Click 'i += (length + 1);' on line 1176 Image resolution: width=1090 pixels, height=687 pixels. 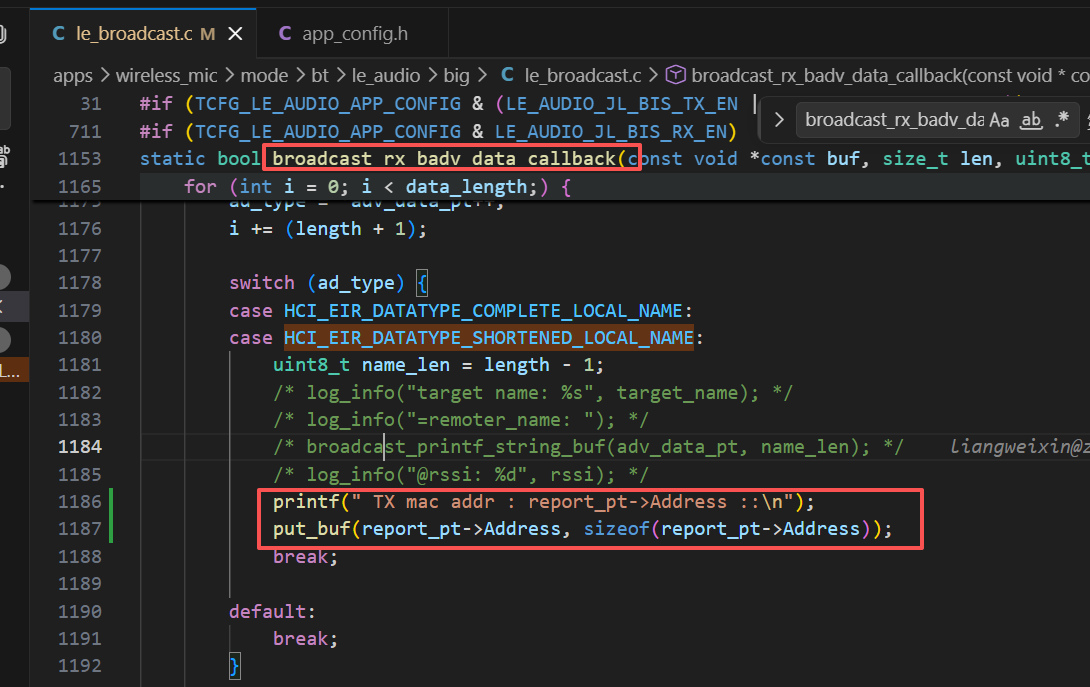[x=327, y=229]
